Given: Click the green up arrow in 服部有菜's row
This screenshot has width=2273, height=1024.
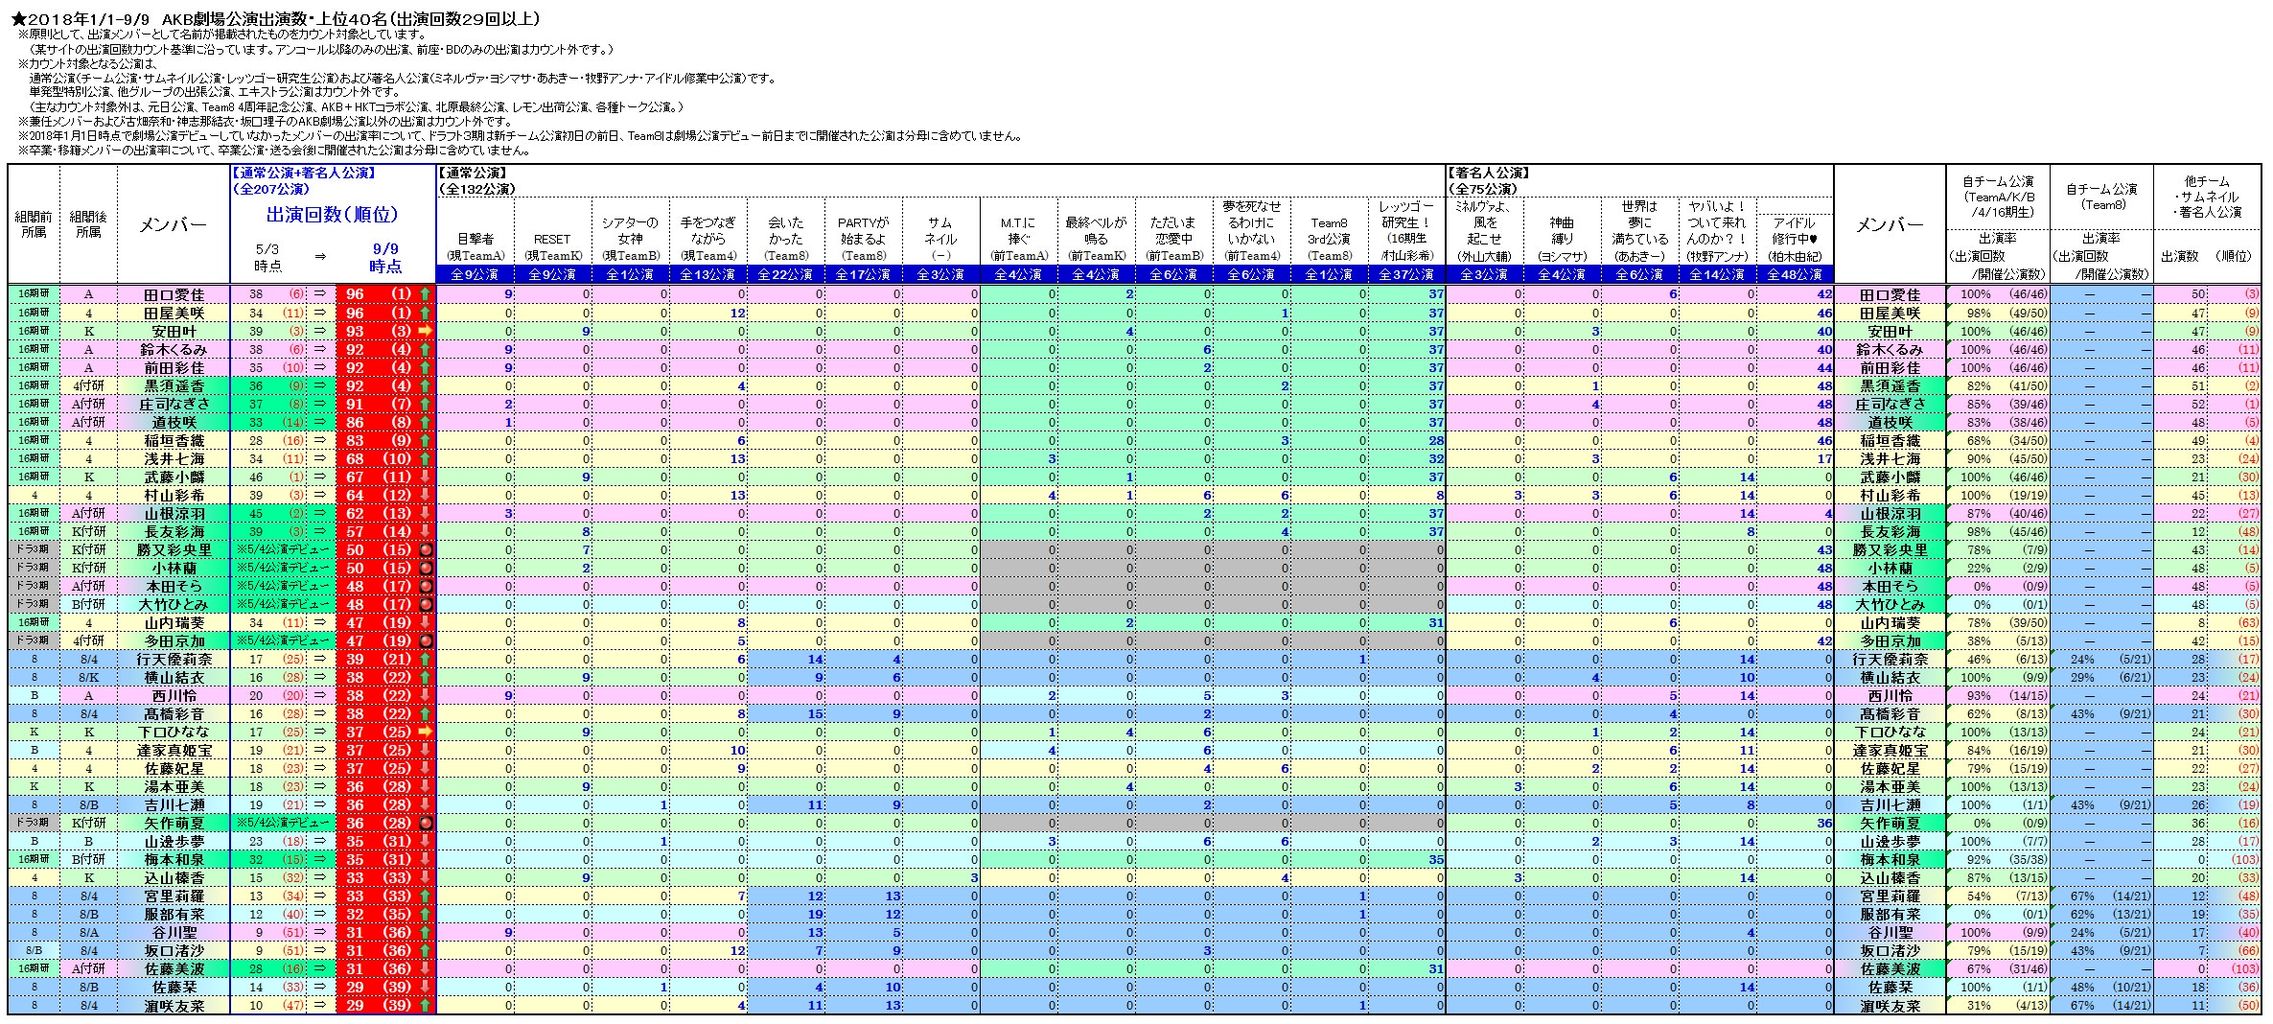Looking at the screenshot, I should click(x=425, y=914).
